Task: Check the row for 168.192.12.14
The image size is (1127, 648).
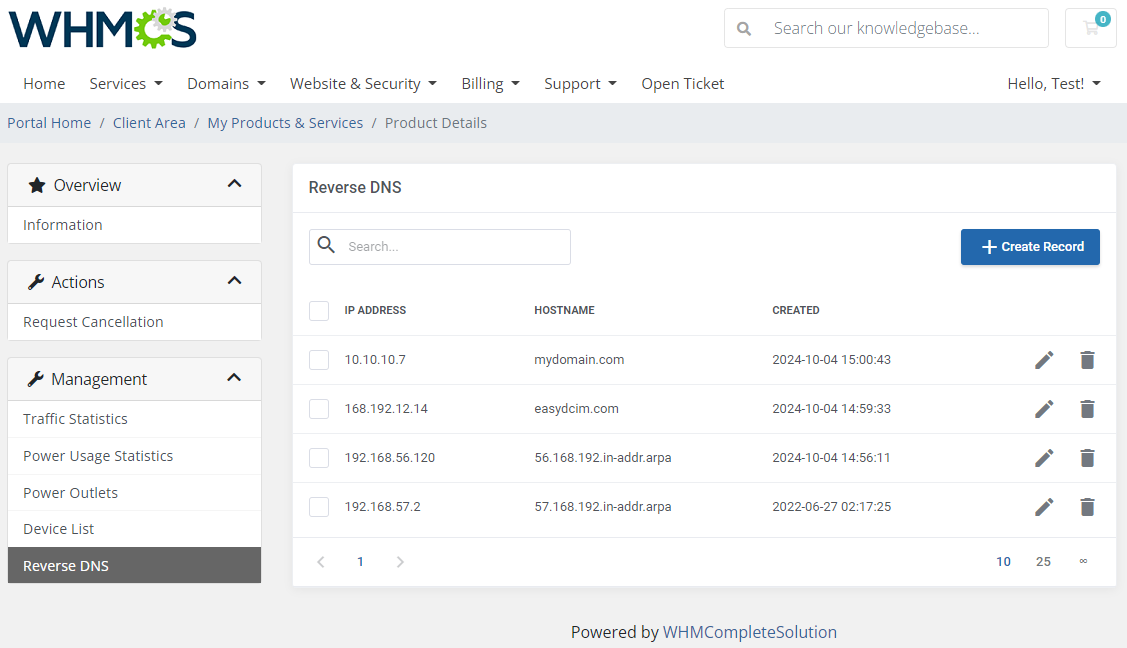Action: click(319, 408)
